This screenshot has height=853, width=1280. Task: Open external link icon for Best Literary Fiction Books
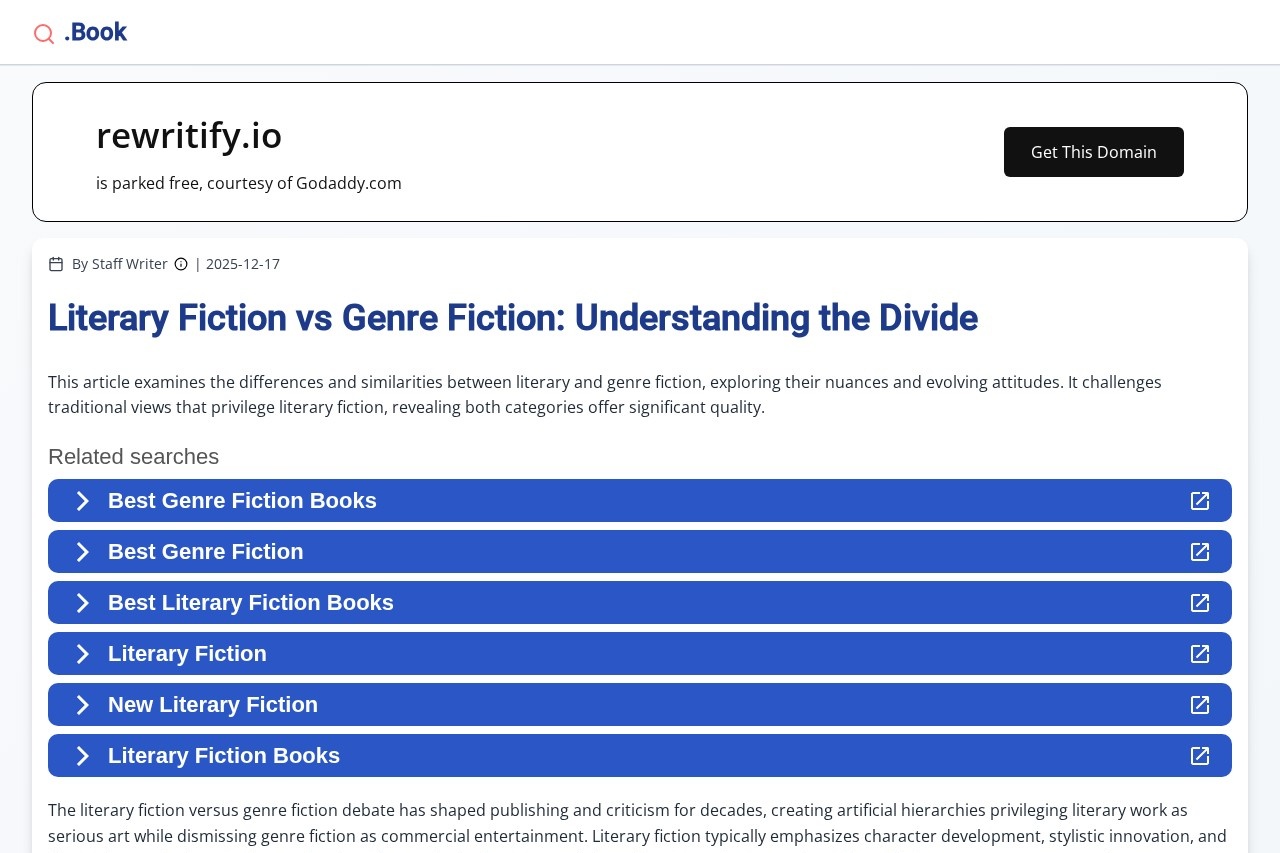click(1200, 603)
